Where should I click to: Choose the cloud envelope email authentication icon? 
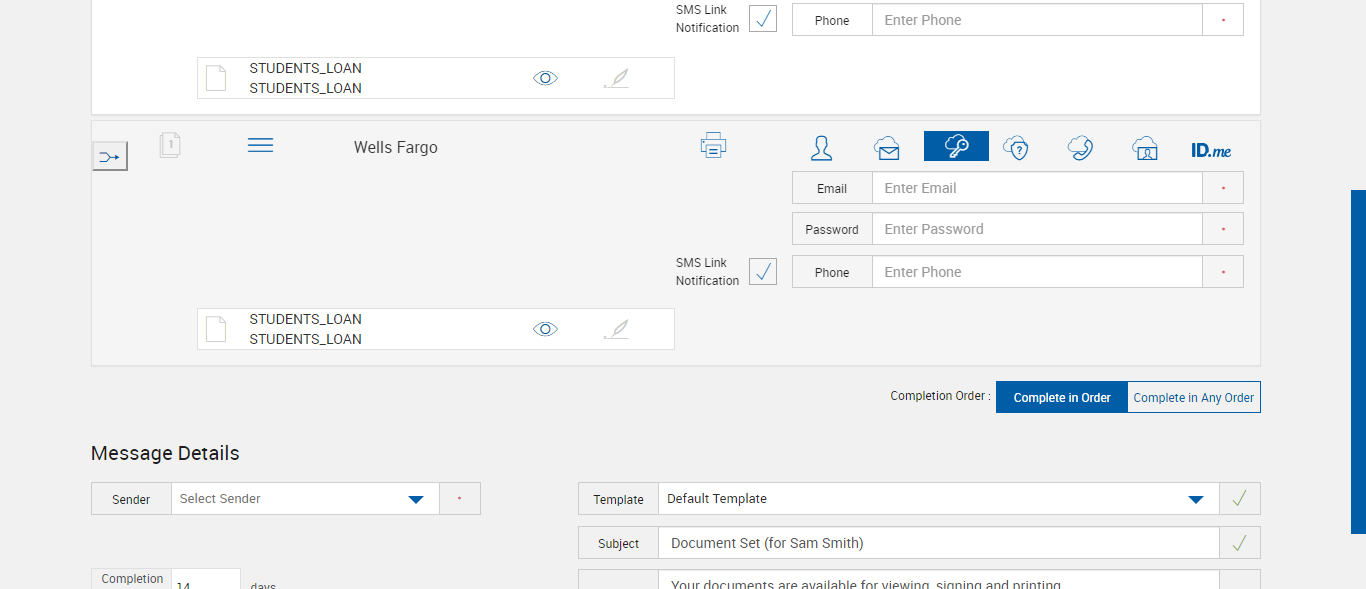[887, 148]
